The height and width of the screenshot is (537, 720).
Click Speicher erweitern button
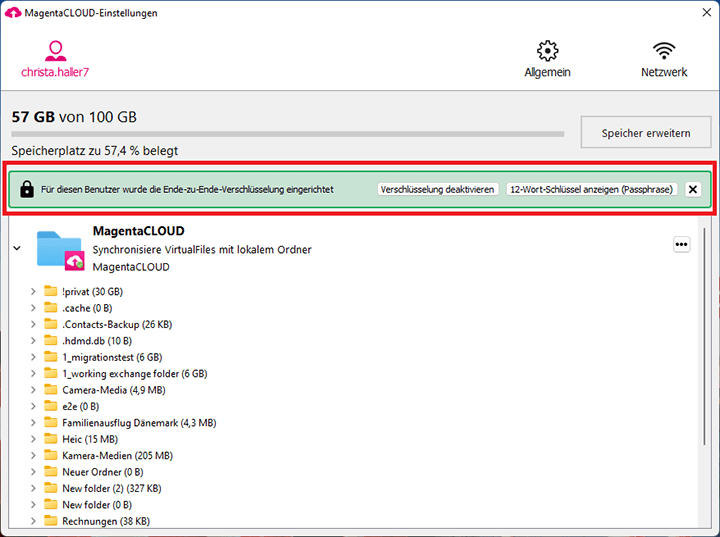[645, 133]
